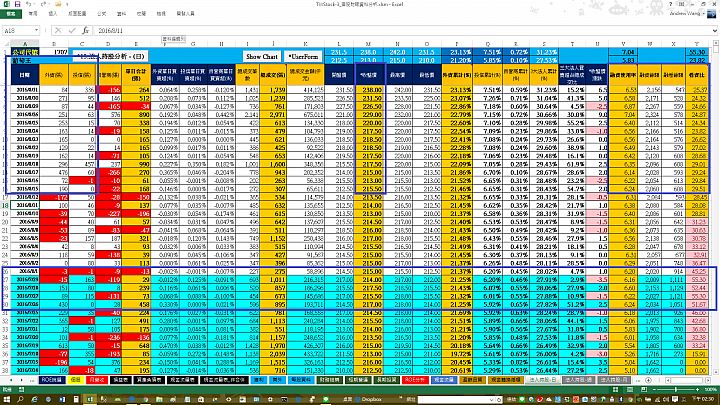This screenshot has height=405, width=720.
Task: Open the green 檔案 File tab
Action: pos(11,14)
